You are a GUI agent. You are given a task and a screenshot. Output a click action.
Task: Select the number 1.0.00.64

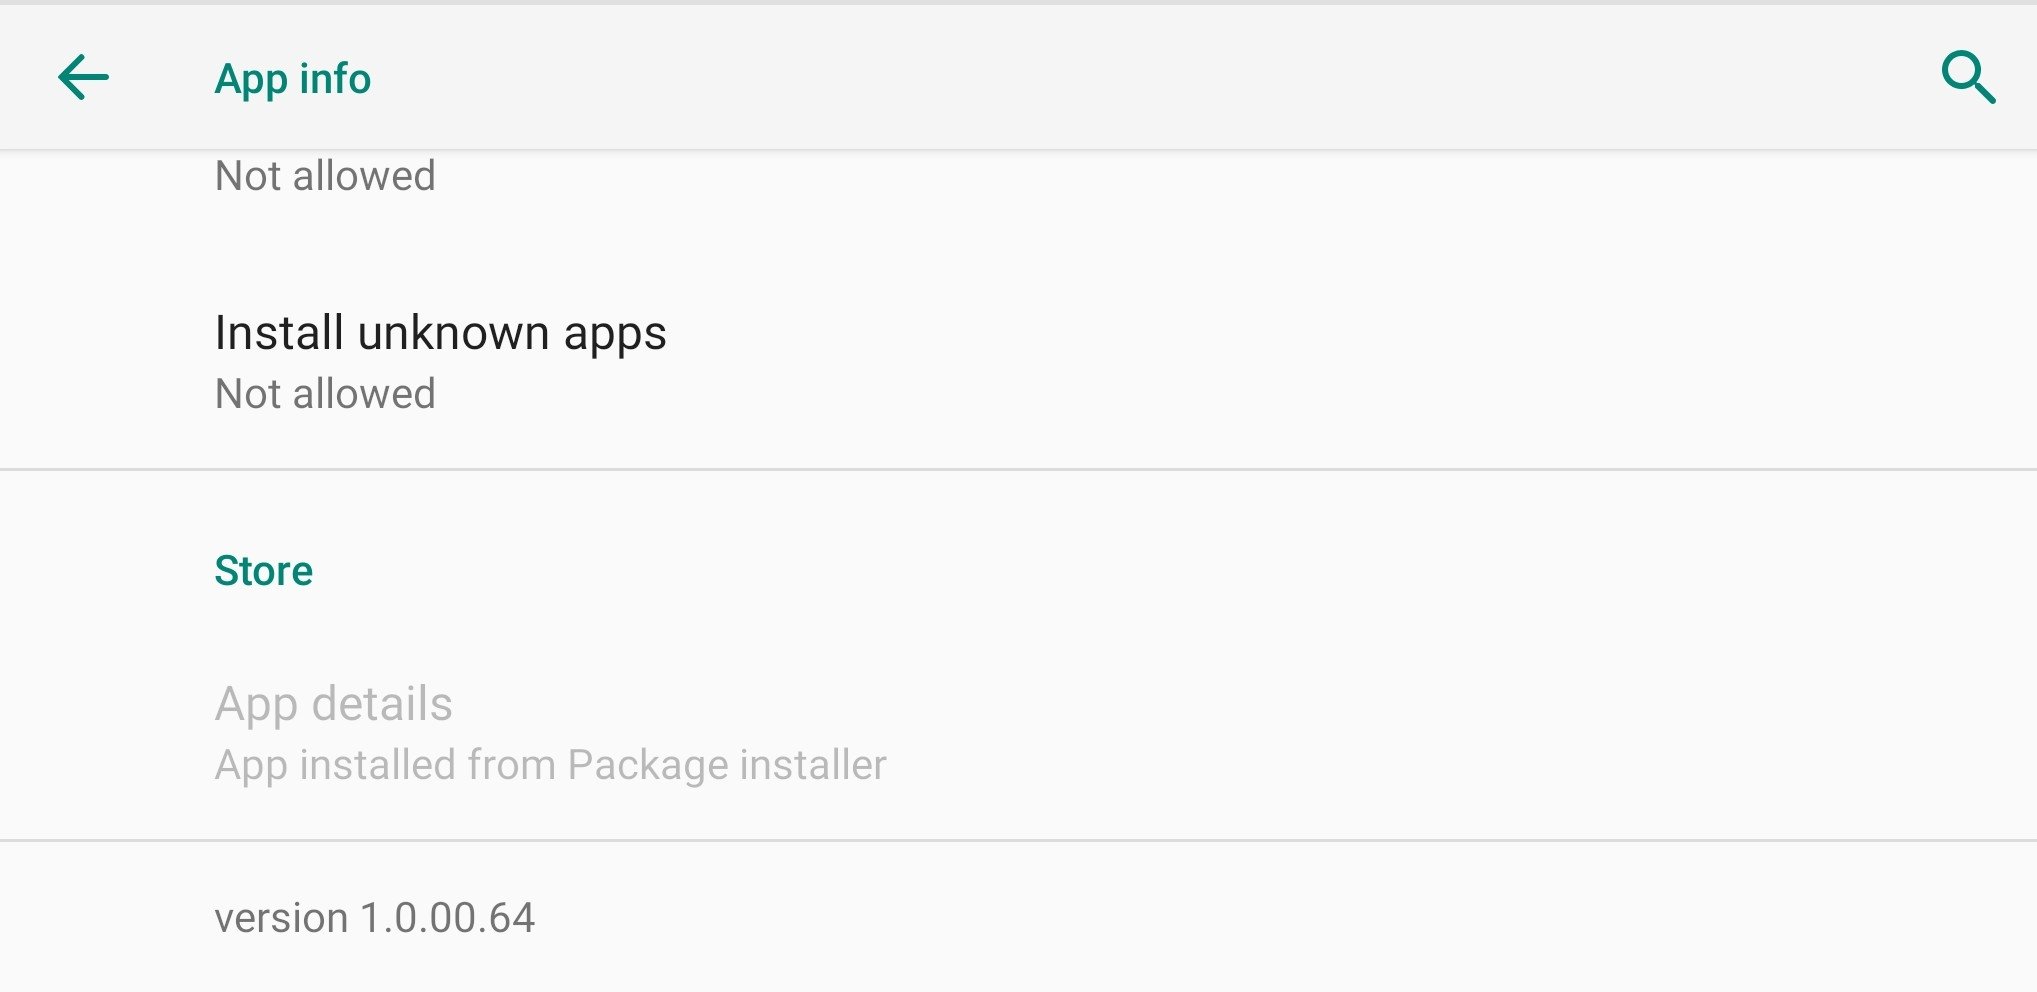coord(448,918)
